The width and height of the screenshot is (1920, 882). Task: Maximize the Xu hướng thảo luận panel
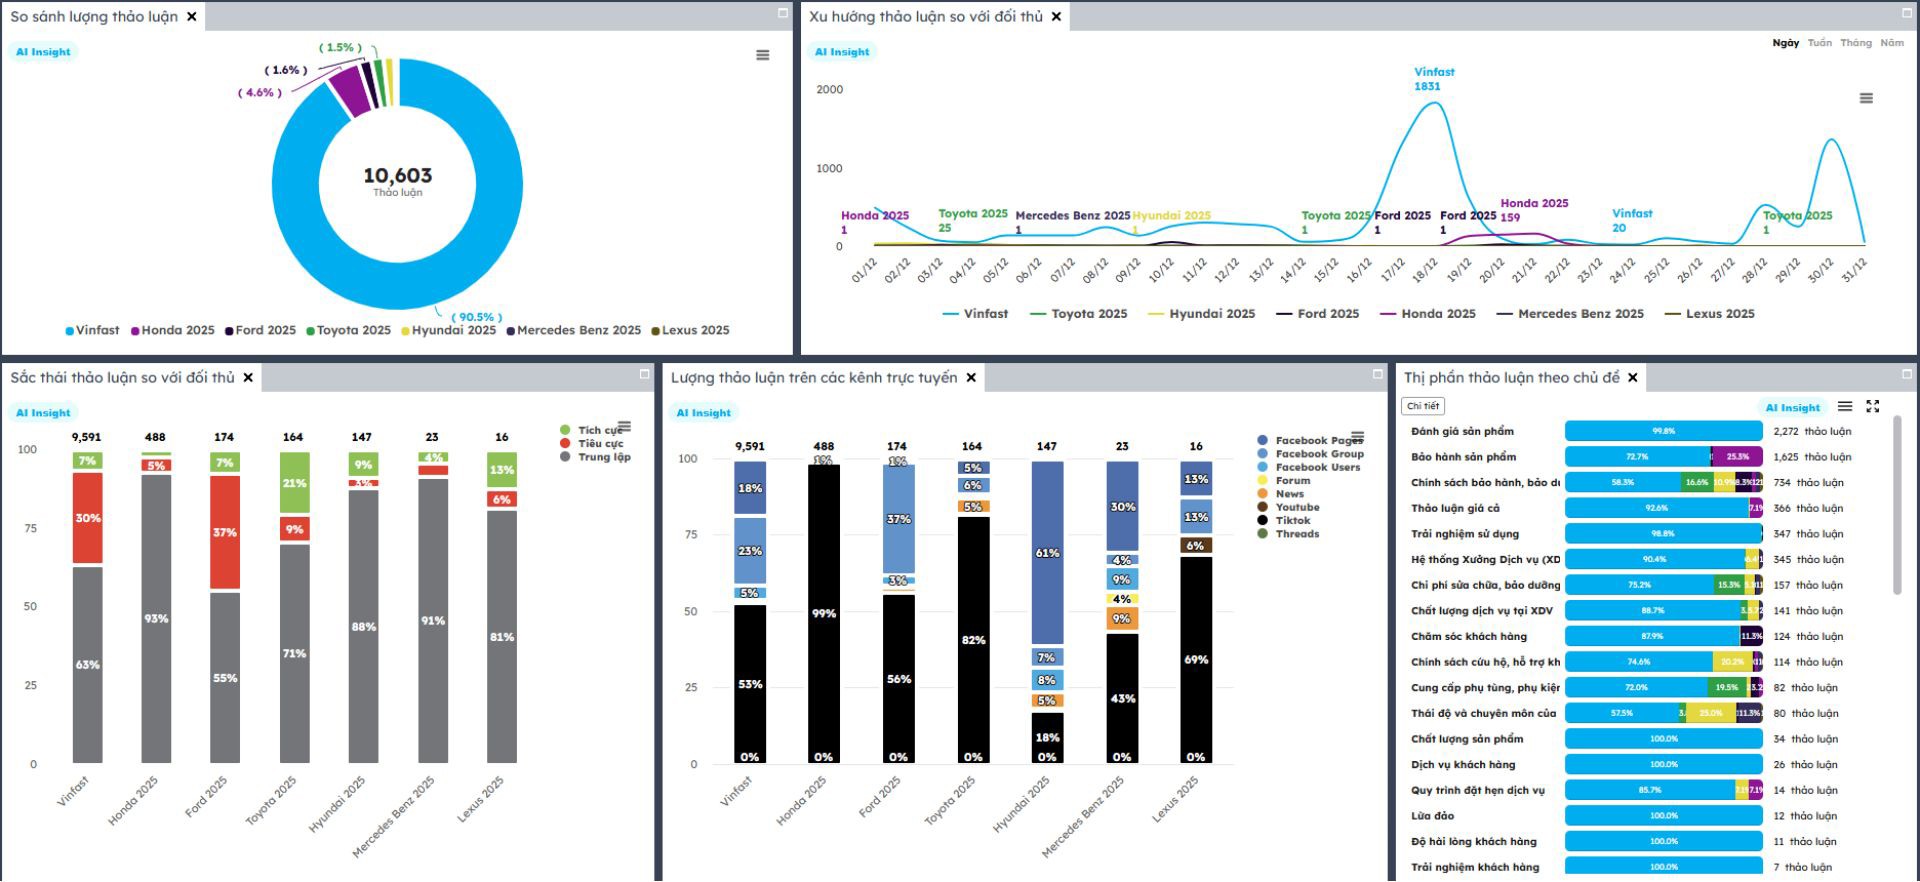point(1907,13)
